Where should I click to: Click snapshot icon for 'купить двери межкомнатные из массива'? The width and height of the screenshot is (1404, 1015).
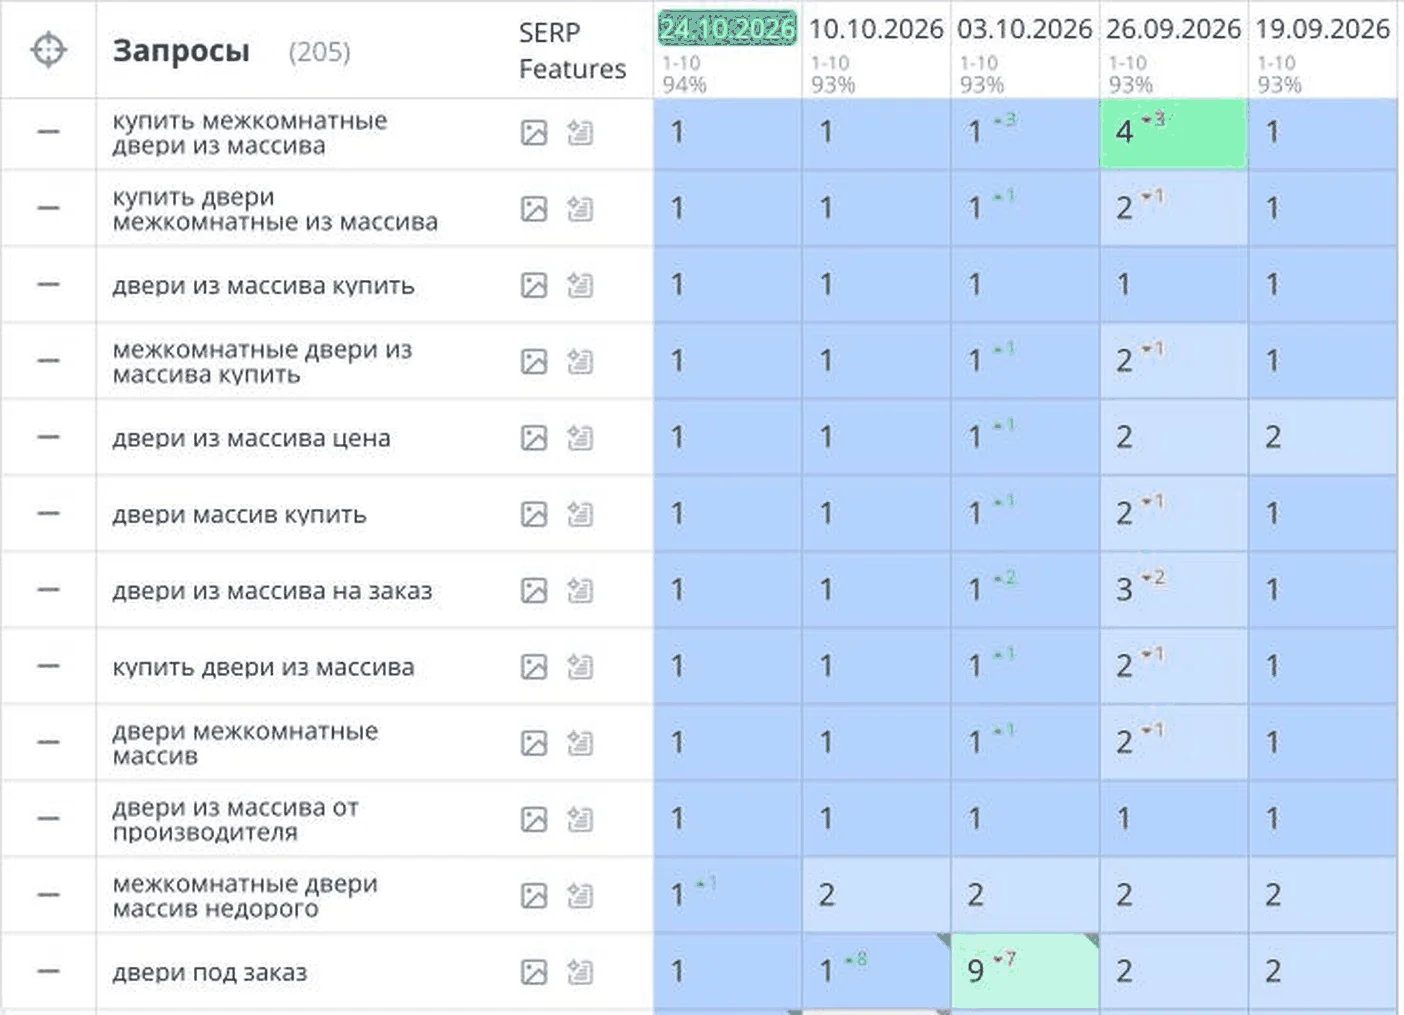point(580,208)
